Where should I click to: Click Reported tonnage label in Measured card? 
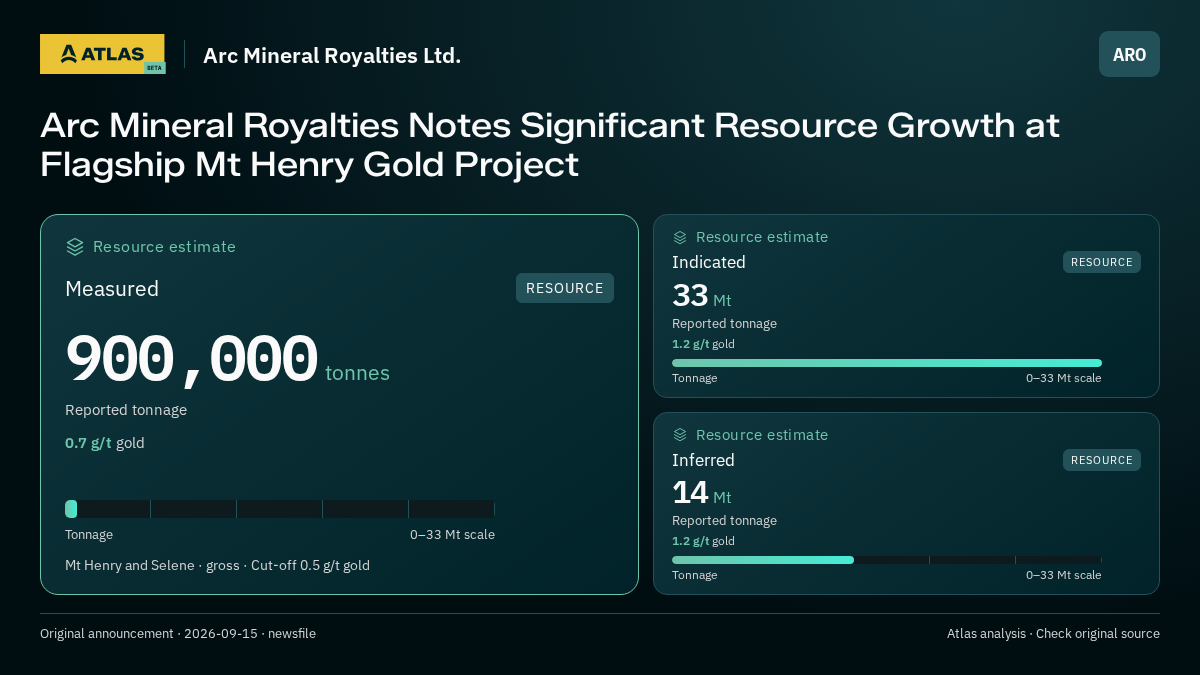coord(126,410)
